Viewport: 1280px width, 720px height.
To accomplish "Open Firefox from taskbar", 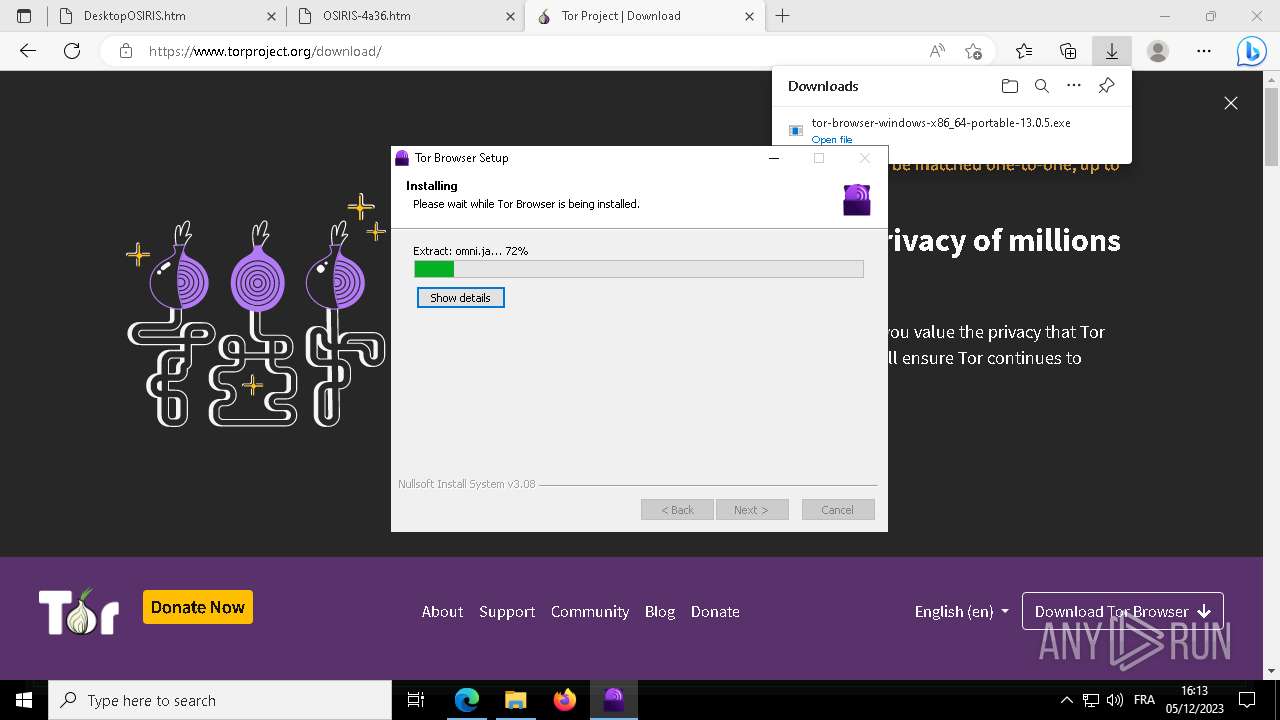I will pos(565,700).
